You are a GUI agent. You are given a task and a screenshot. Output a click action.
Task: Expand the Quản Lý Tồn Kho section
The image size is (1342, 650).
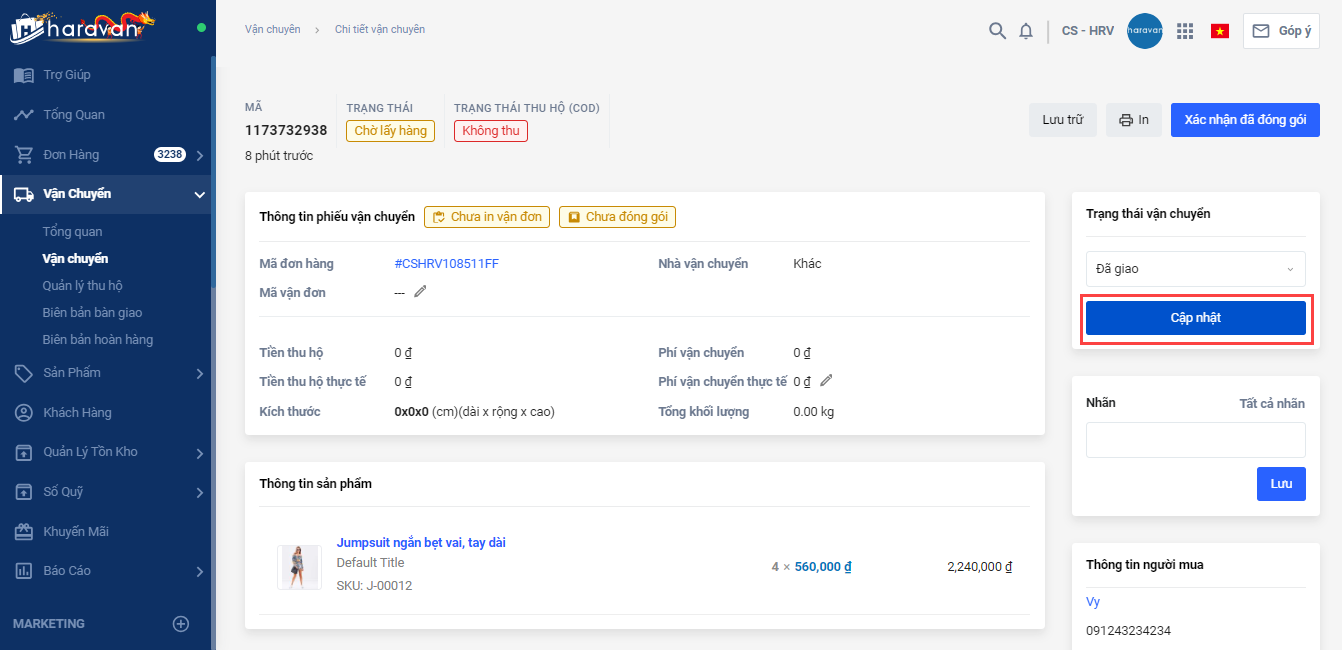click(200, 453)
